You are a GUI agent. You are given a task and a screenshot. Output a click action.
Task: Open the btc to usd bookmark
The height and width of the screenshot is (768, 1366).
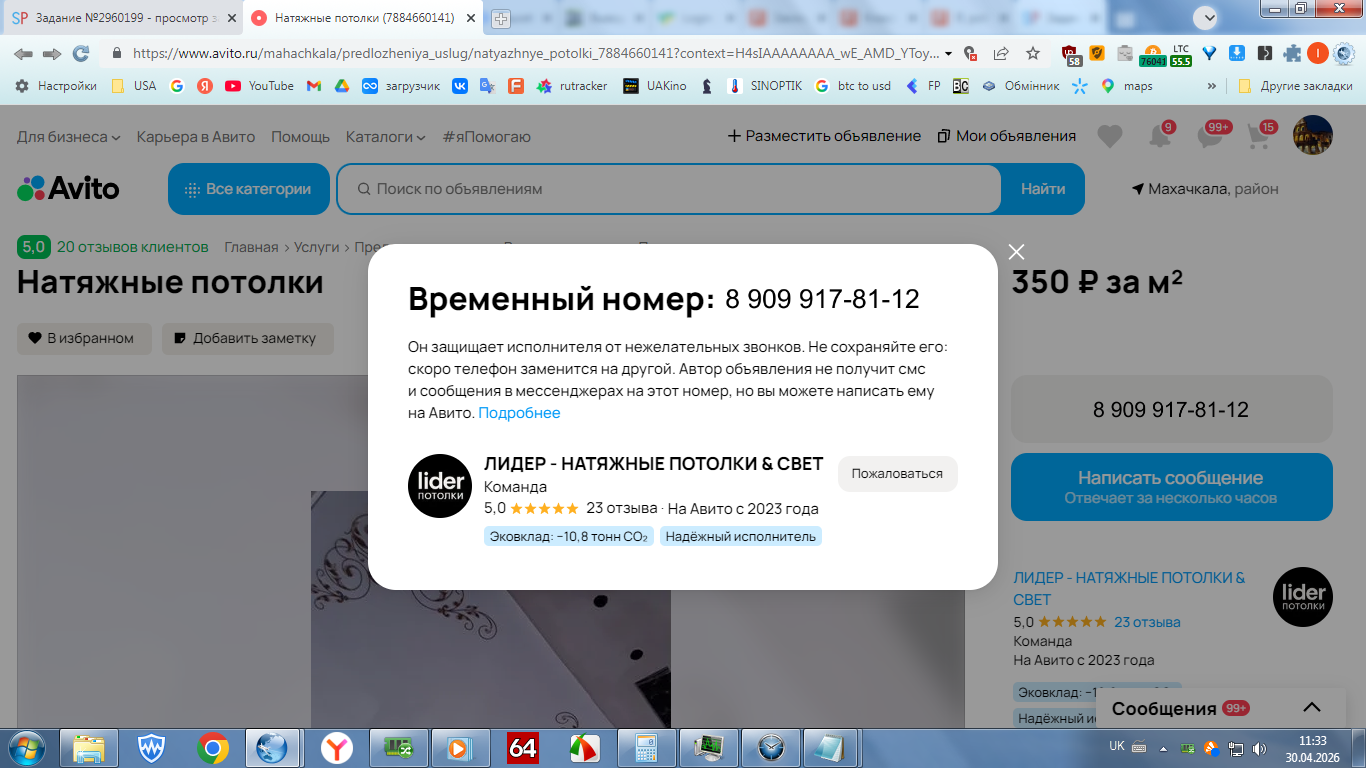click(x=852, y=86)
